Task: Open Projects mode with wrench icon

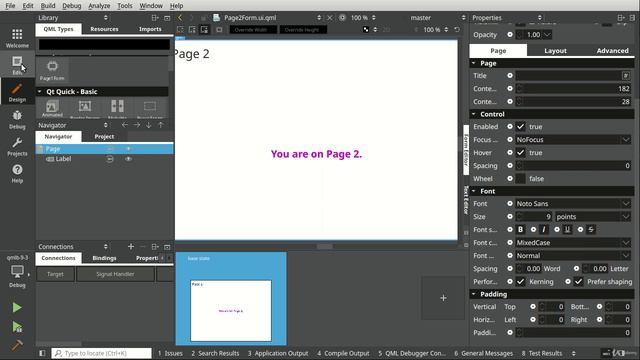Action: click(17, 147)
